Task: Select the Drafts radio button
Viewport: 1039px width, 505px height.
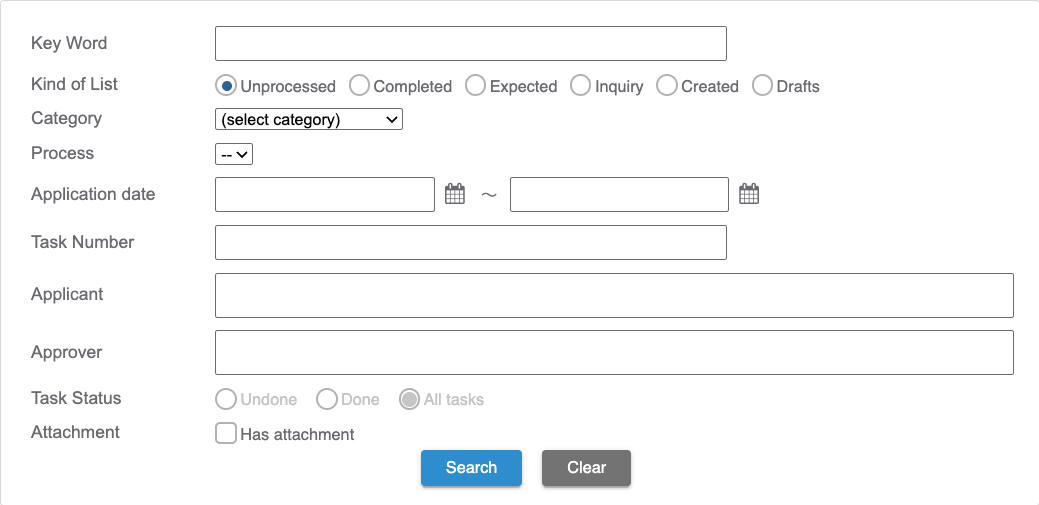Action: [x=762, y=85]
